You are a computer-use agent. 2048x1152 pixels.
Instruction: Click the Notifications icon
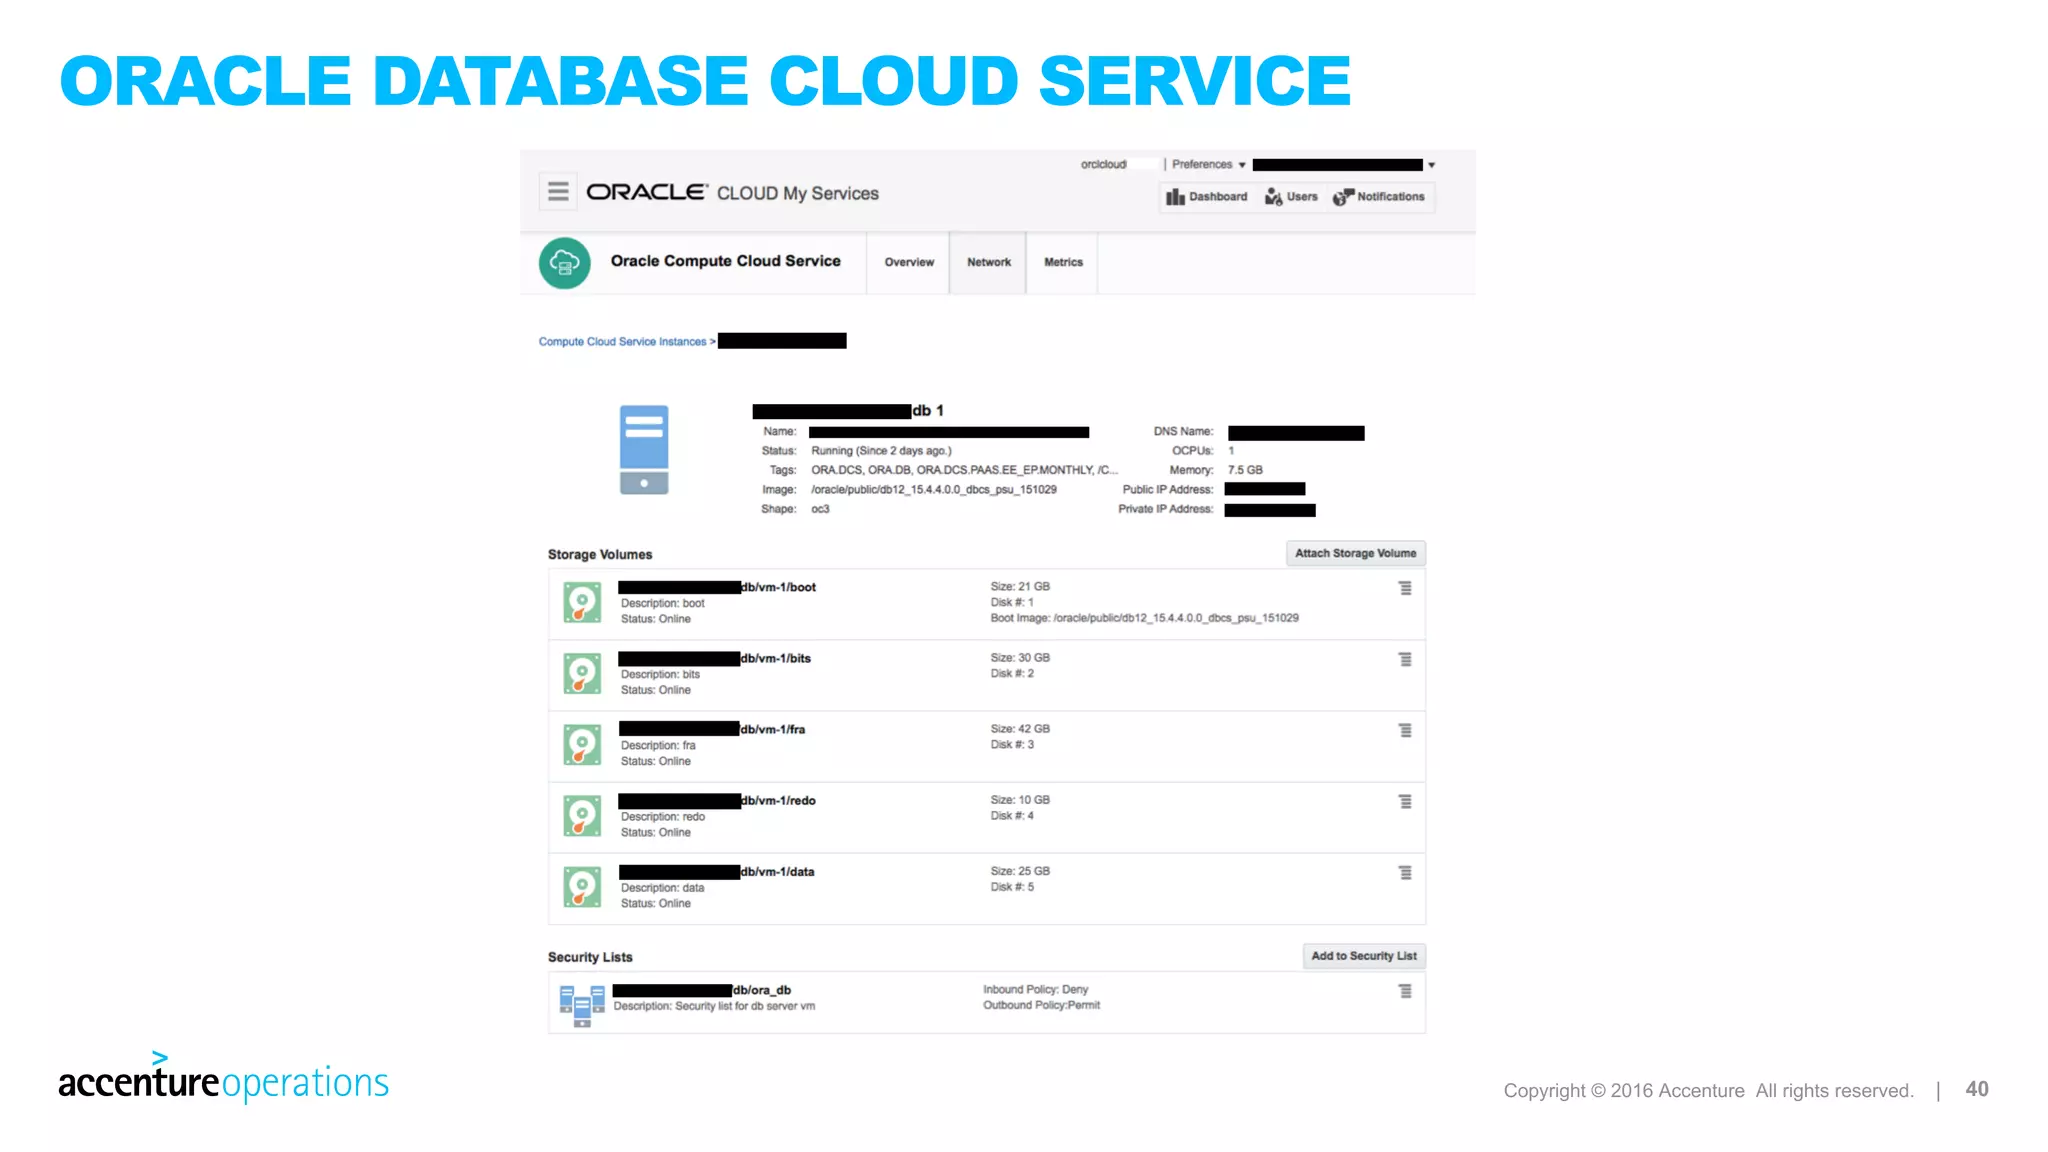1343,197
